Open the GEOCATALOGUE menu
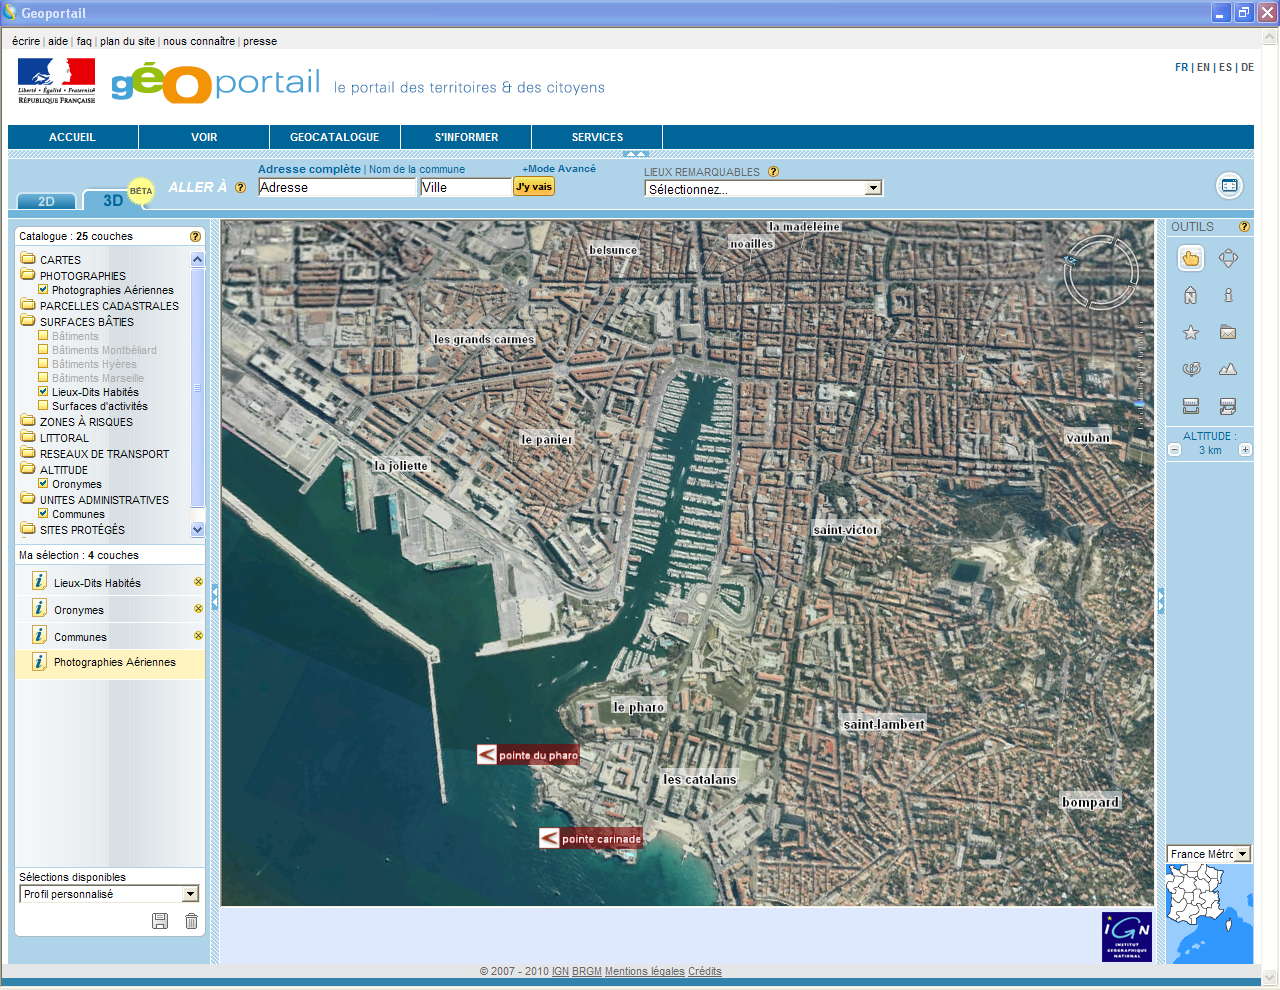This screenshot has width=1280, height=990. [x=335, y=137]
